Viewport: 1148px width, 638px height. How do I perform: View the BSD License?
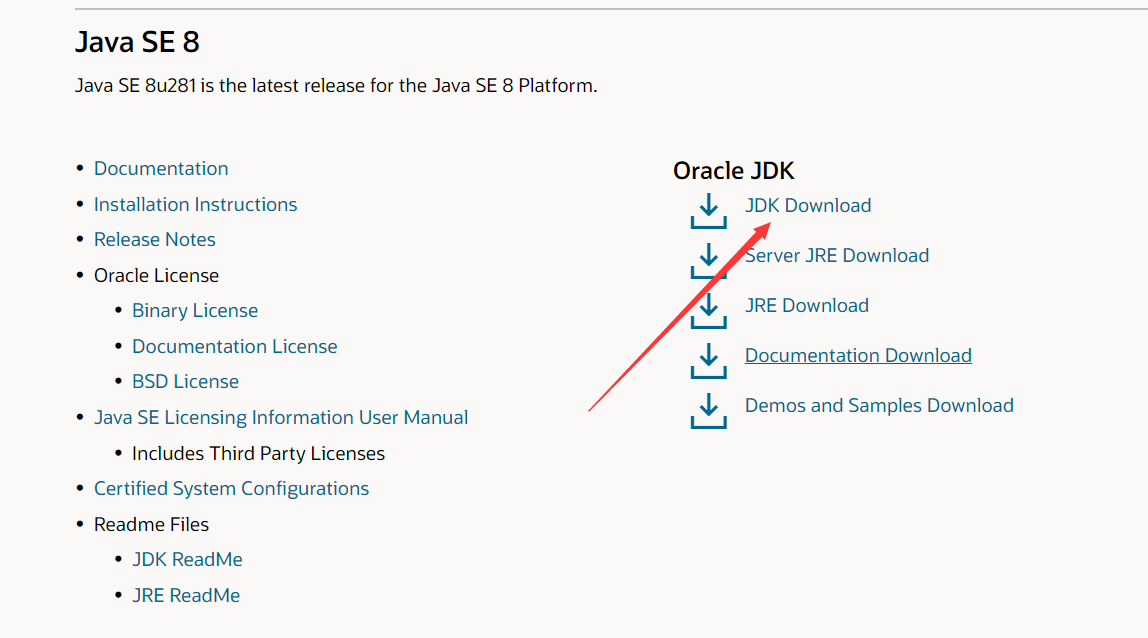[185, 381]
